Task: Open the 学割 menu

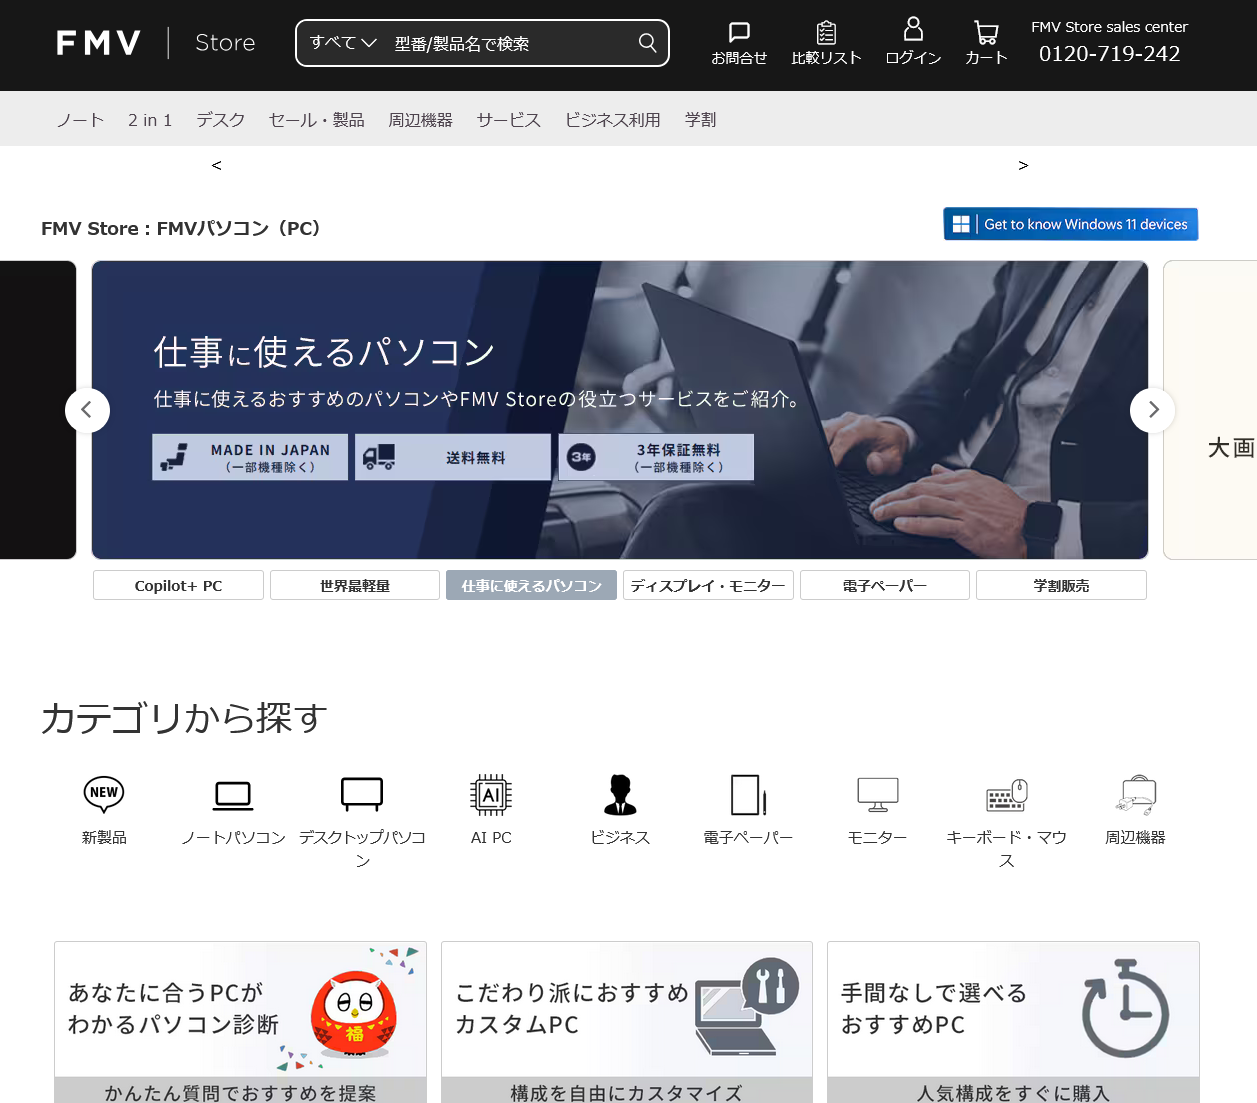Action: tap(701, 120)
